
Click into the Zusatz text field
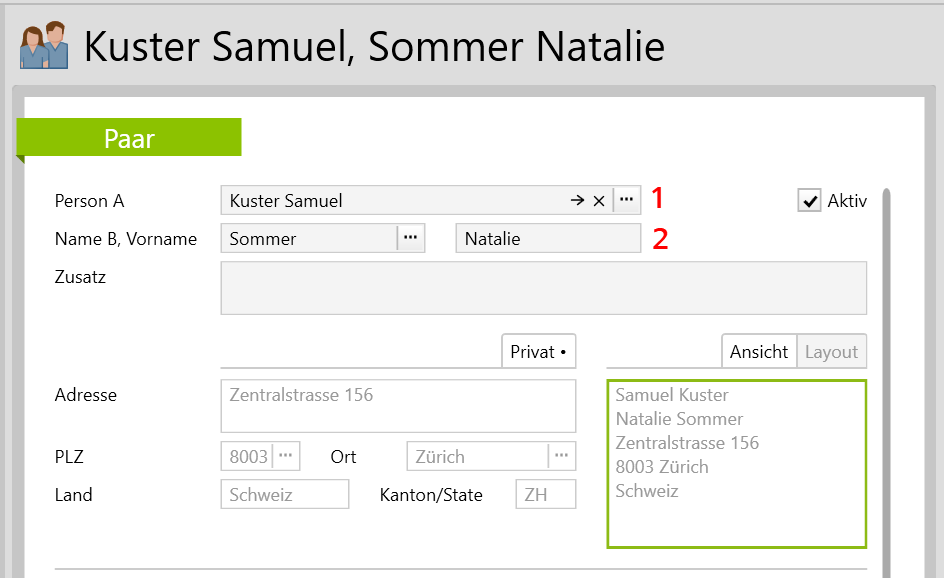point(543,288)
